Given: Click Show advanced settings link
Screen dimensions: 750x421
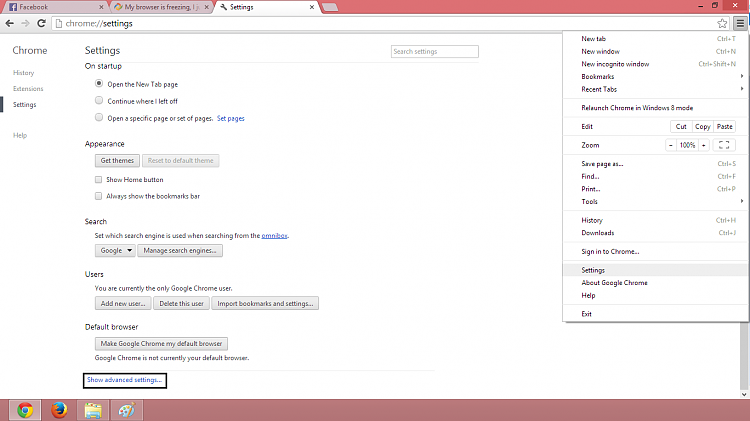Looking at the screenshot, I should [124, 380].
